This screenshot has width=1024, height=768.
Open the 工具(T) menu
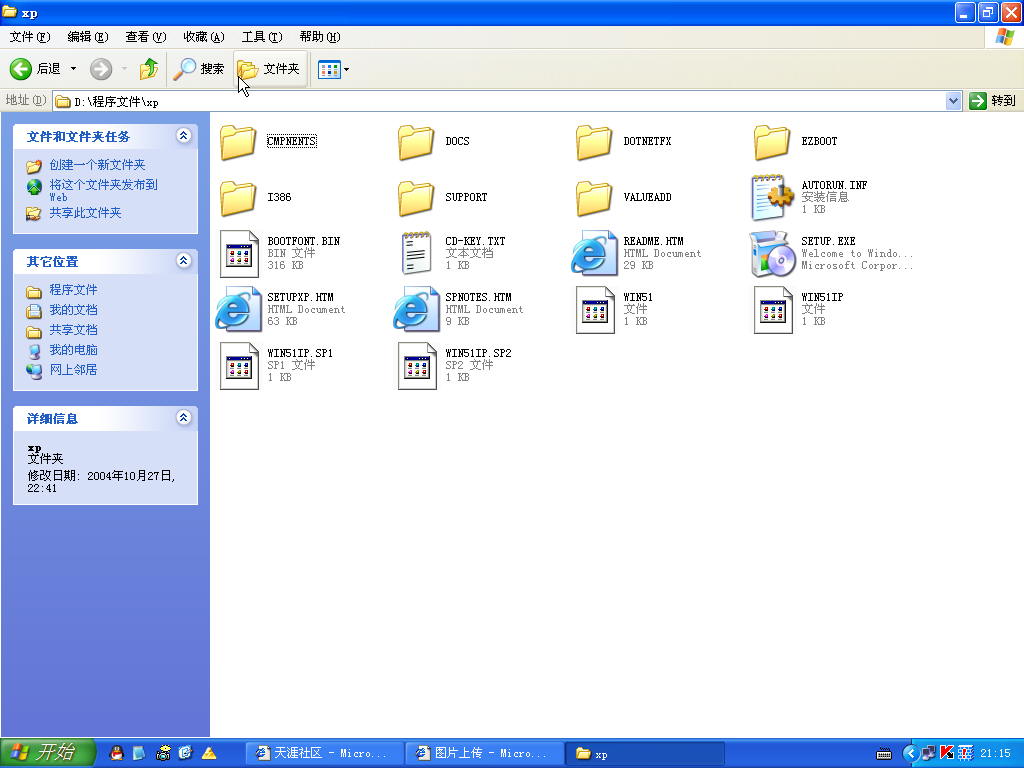click(x=262, y=37)
